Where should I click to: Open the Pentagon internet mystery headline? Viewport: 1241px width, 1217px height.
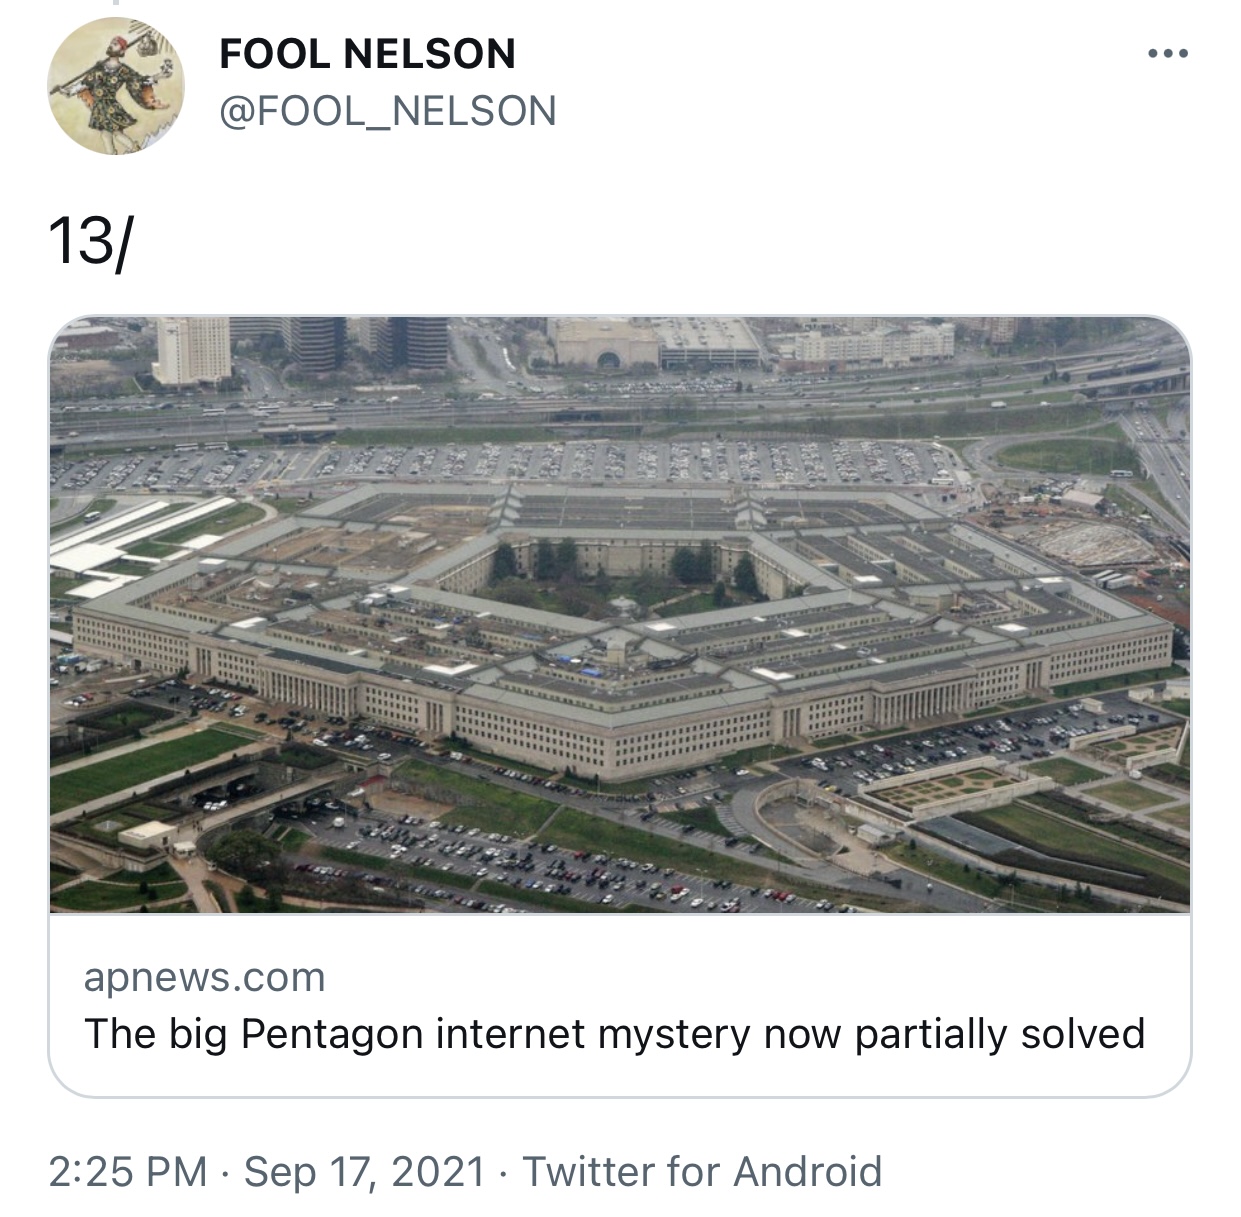pyautogui.click(x=614, y=1034)
